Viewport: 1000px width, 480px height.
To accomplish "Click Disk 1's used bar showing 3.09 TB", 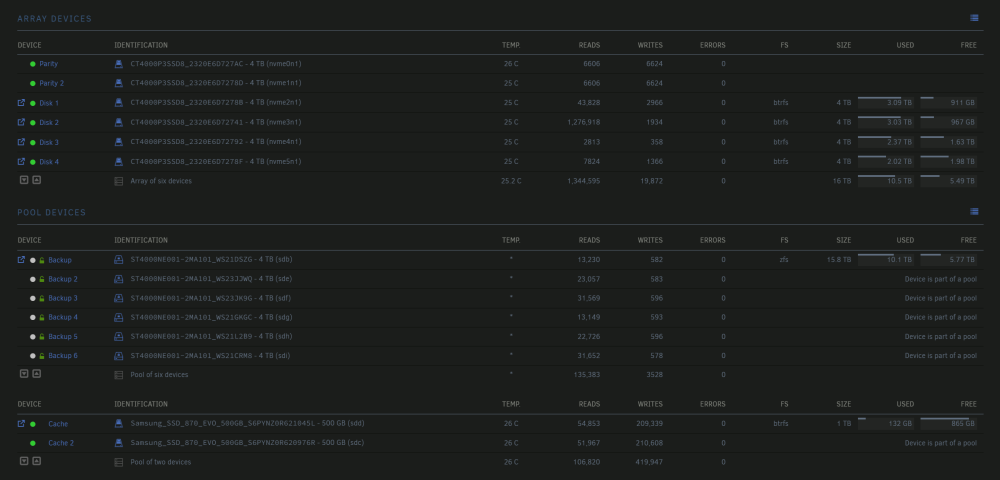I will (x=886, y=102).
